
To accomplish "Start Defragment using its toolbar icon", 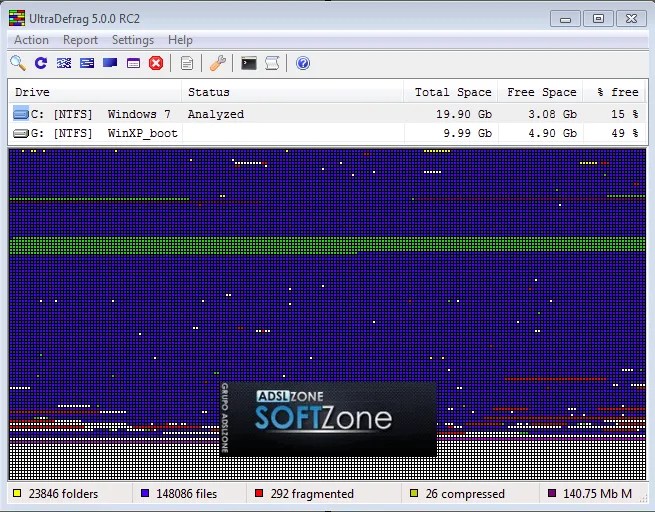I will [x=64, y=63].
